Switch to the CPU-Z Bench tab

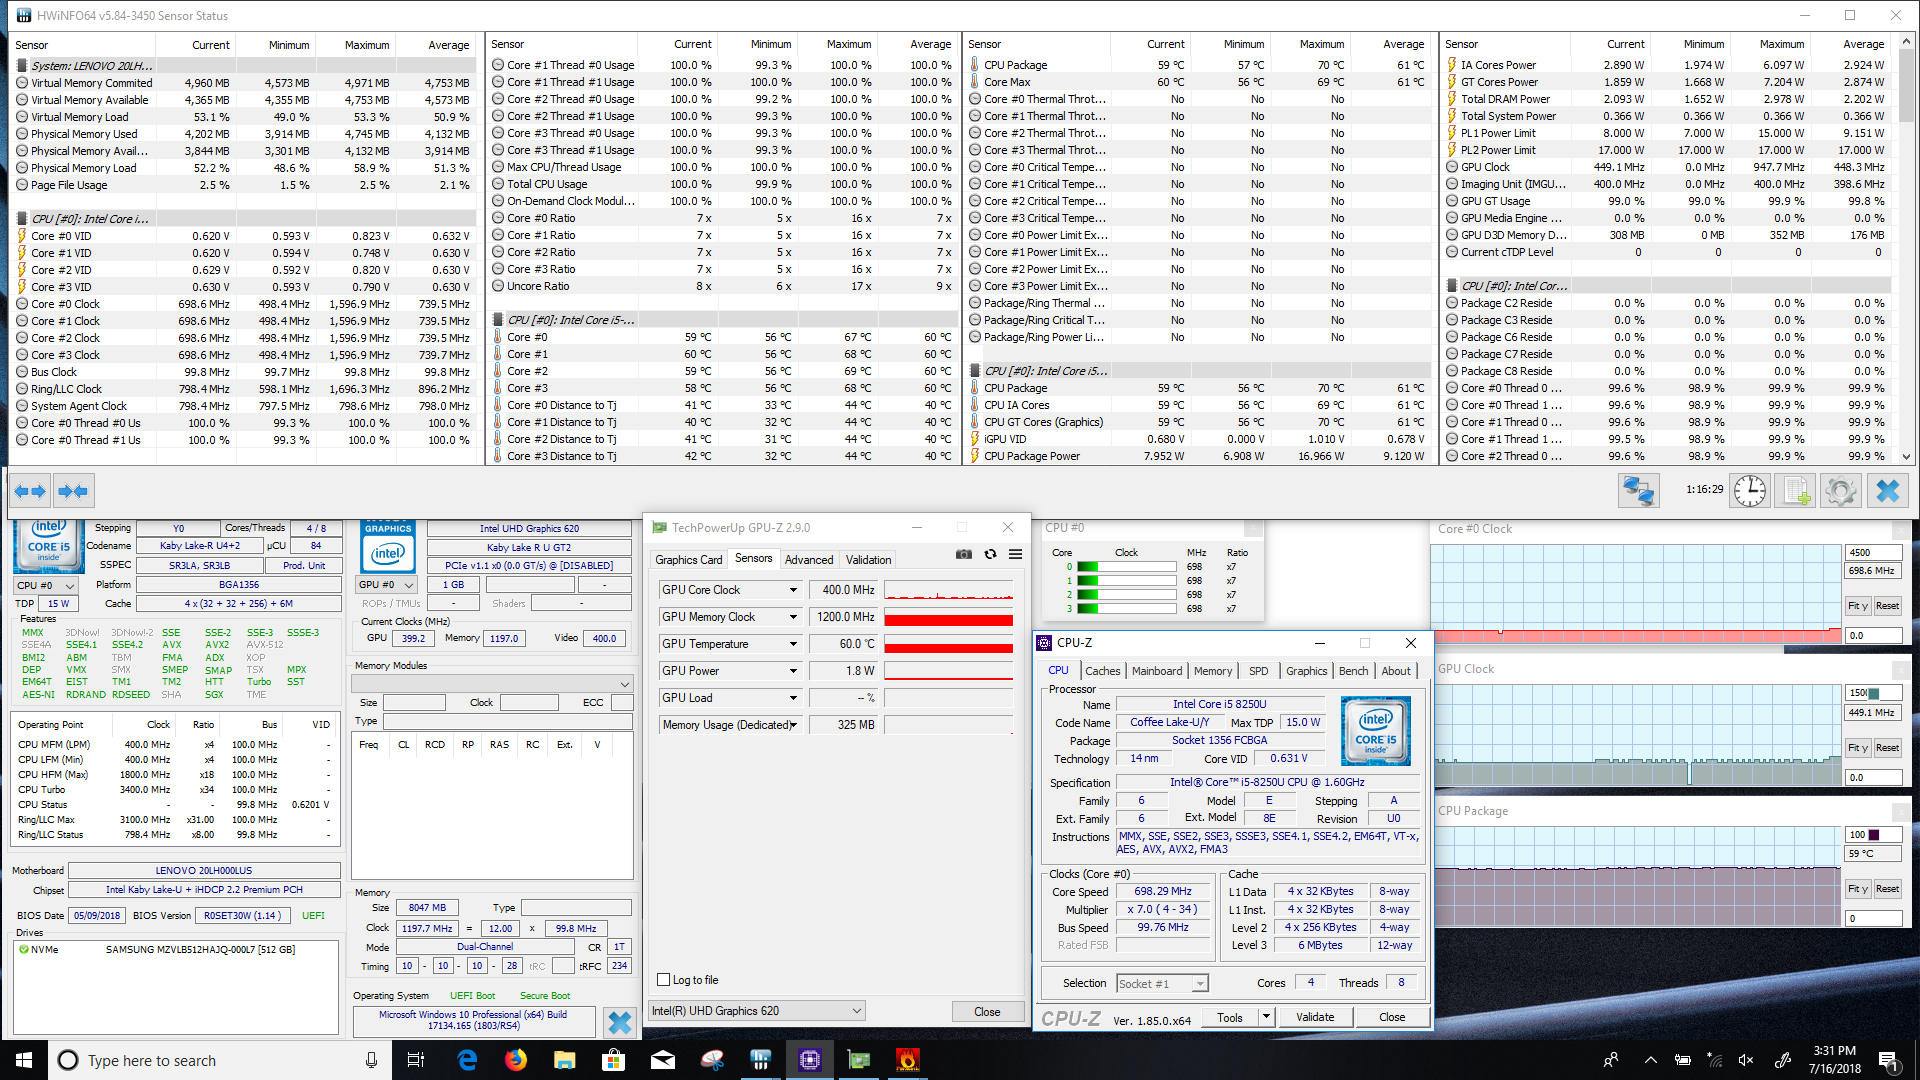coord(1352,671)
